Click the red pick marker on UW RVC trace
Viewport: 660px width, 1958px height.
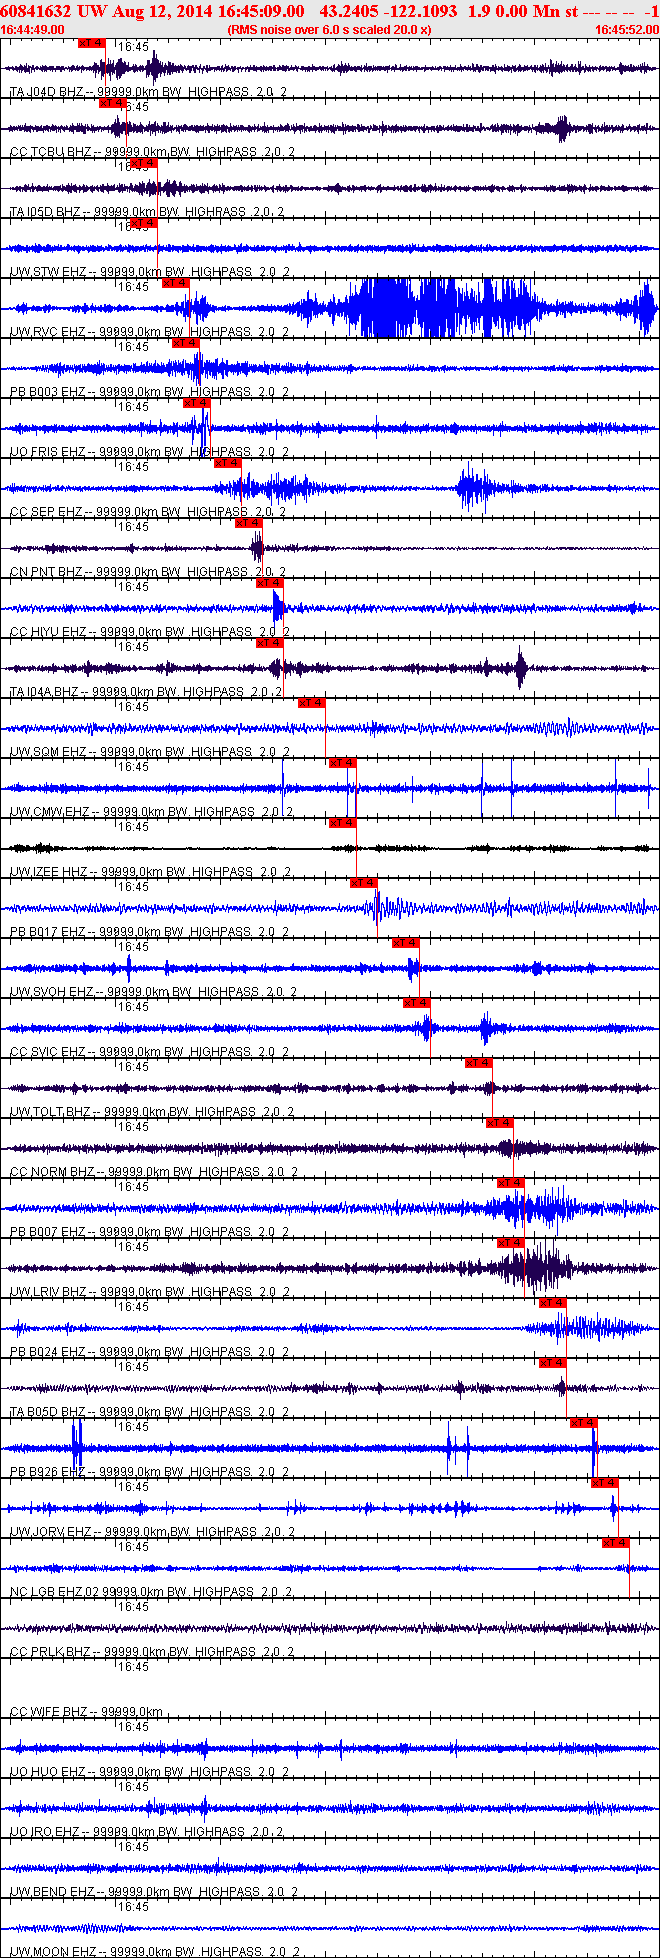pyautogui.click(x=176, y=283)
